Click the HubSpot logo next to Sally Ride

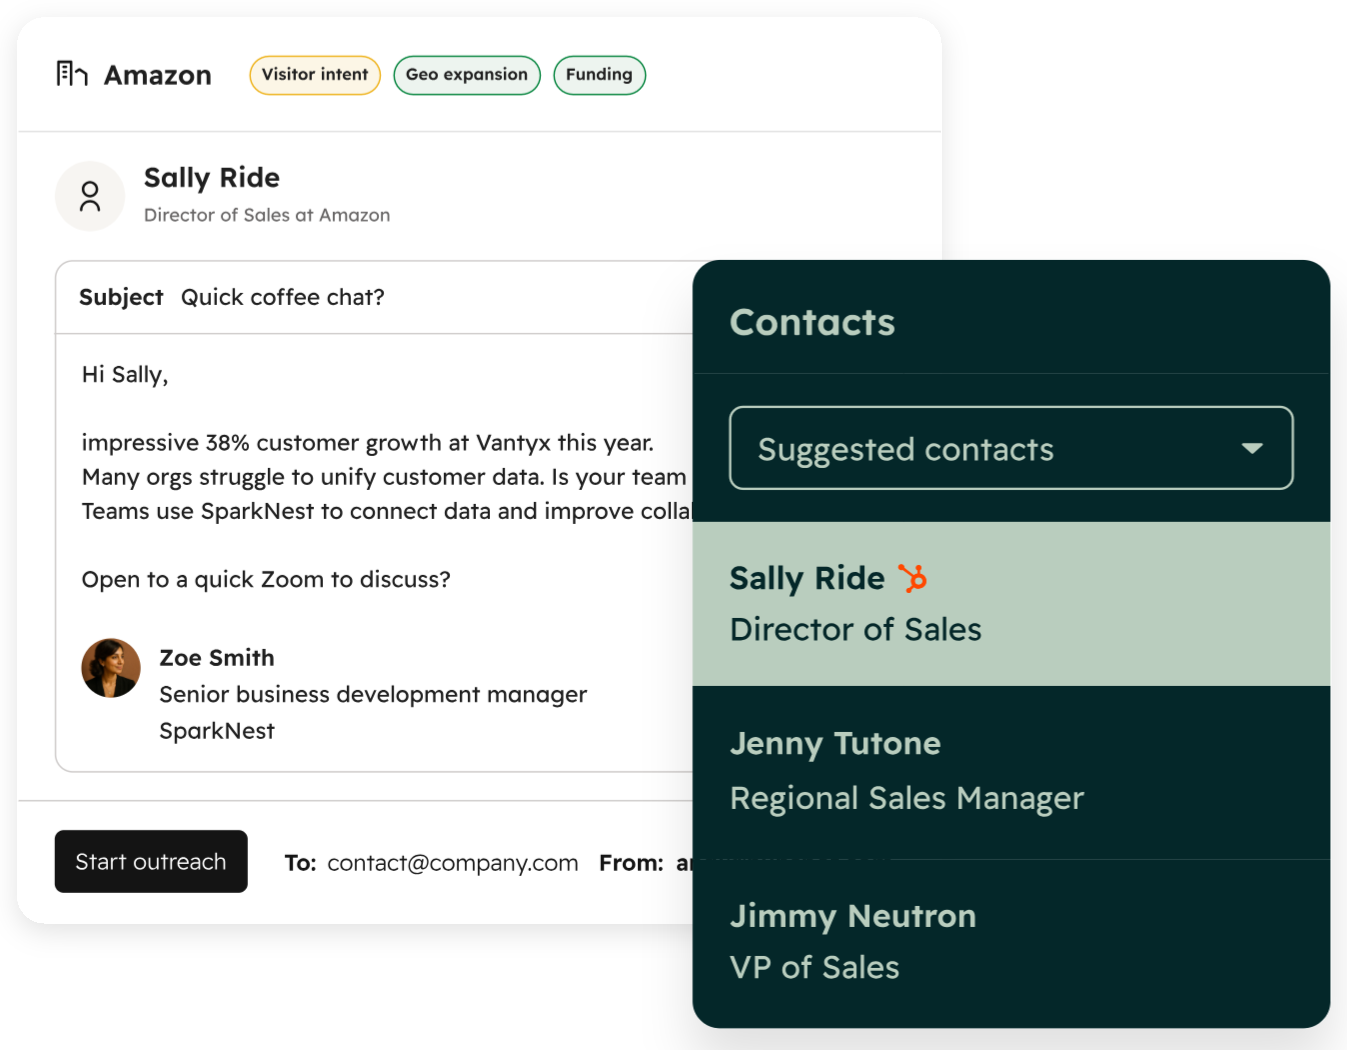coord(912,578)
